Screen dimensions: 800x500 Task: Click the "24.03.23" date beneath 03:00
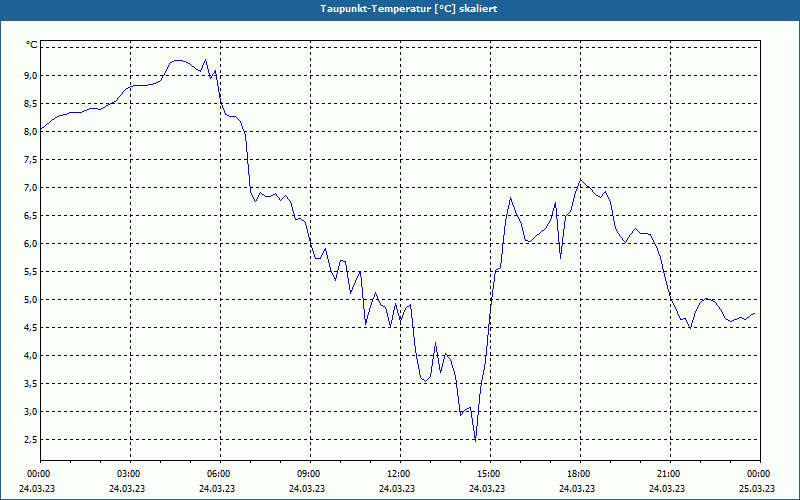tap(128, 488)
